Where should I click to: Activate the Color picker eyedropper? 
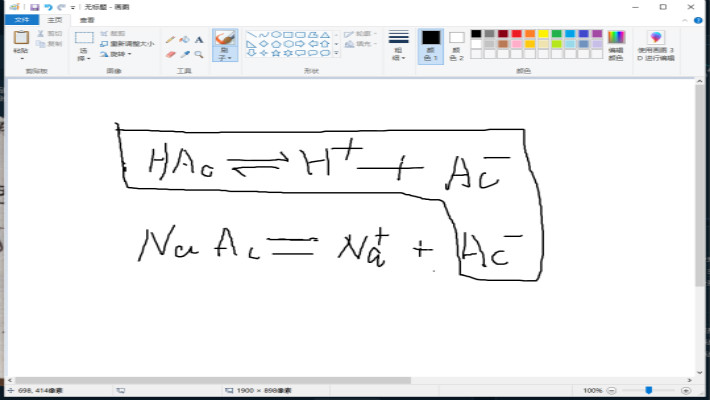(184, 54)
